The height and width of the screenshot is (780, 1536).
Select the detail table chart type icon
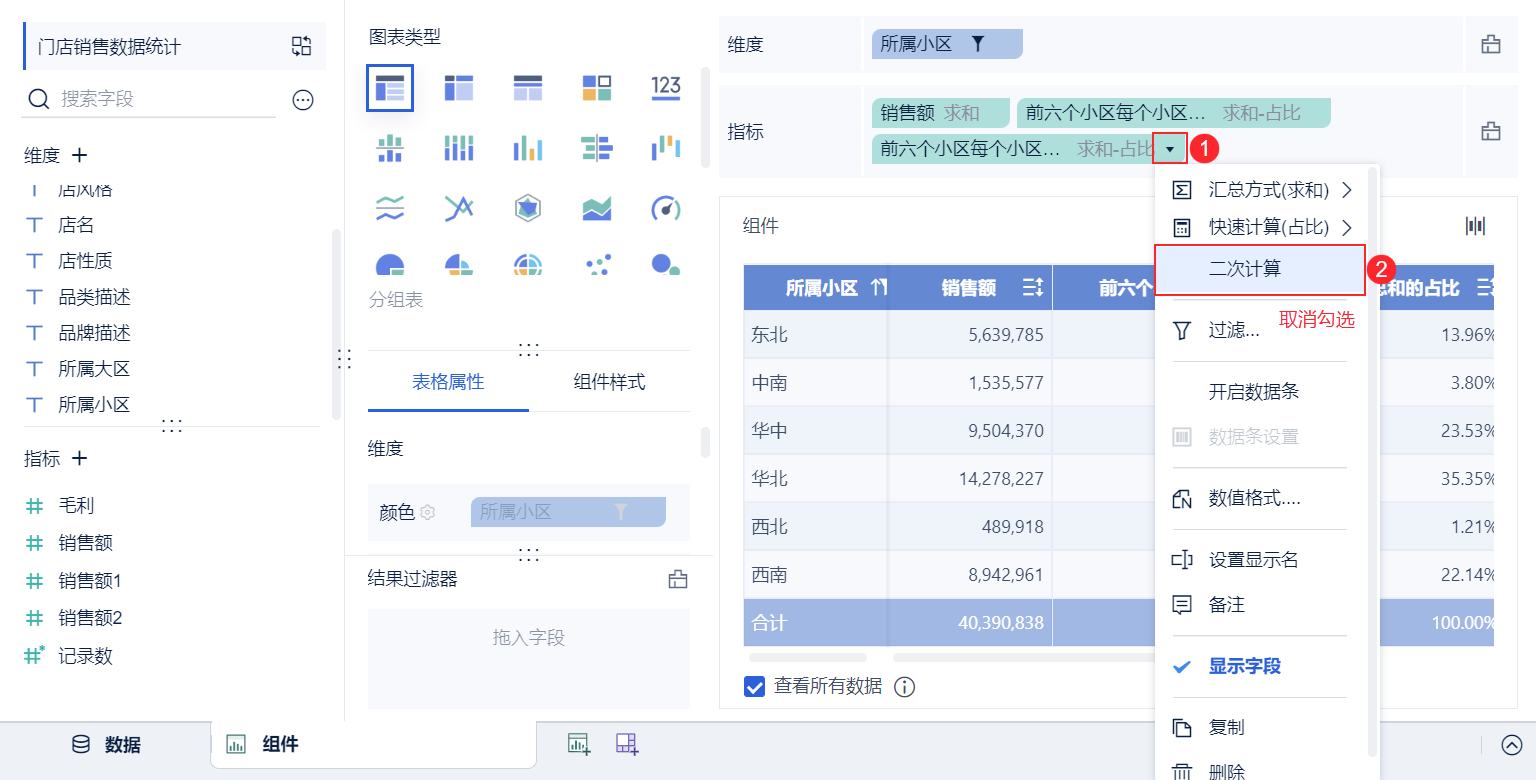point(527,88)
